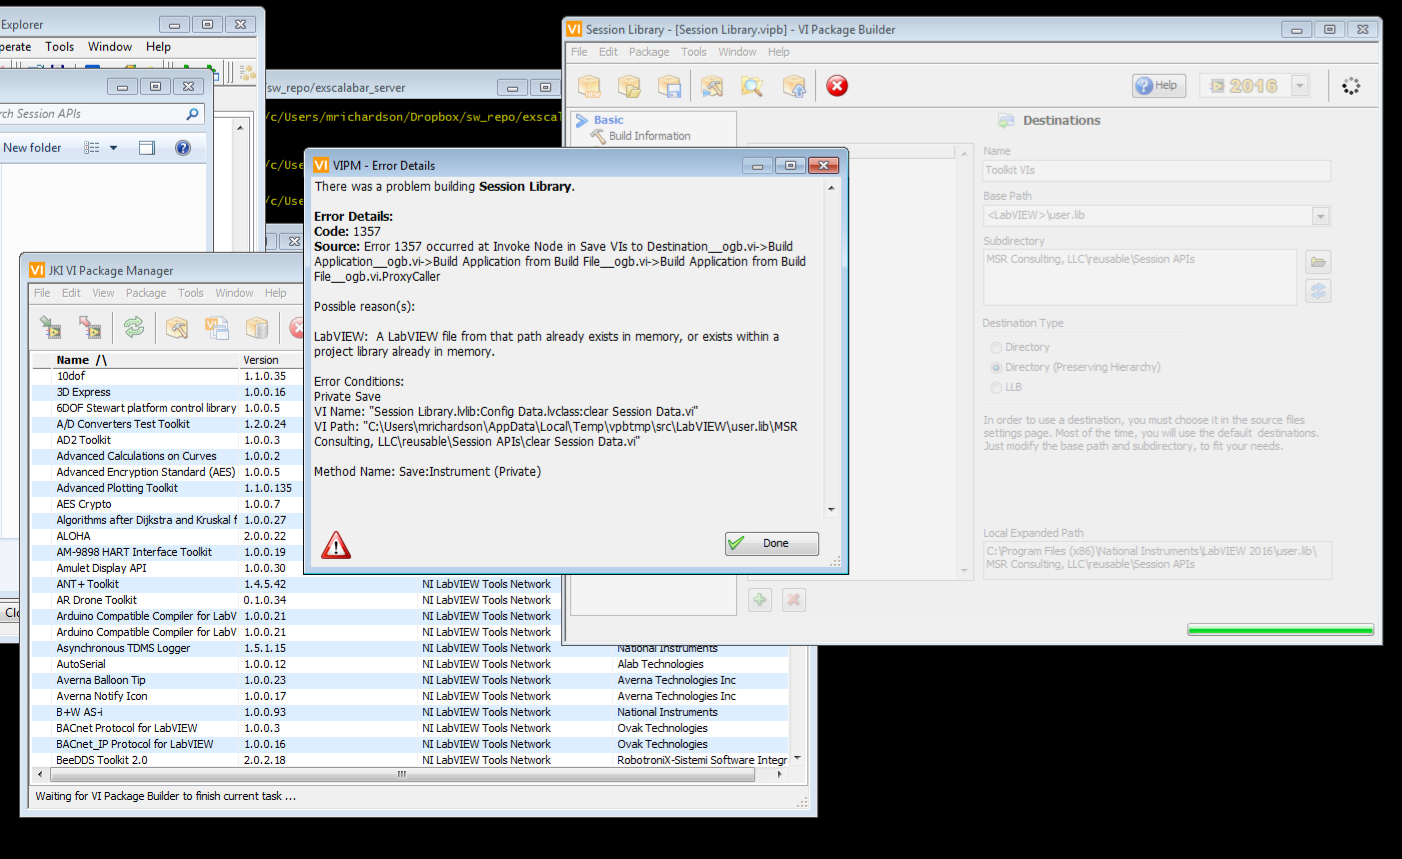Open Help menu in VI Package Builder
The height and width of the screenshot is (859, 1402).
[779, 52]
